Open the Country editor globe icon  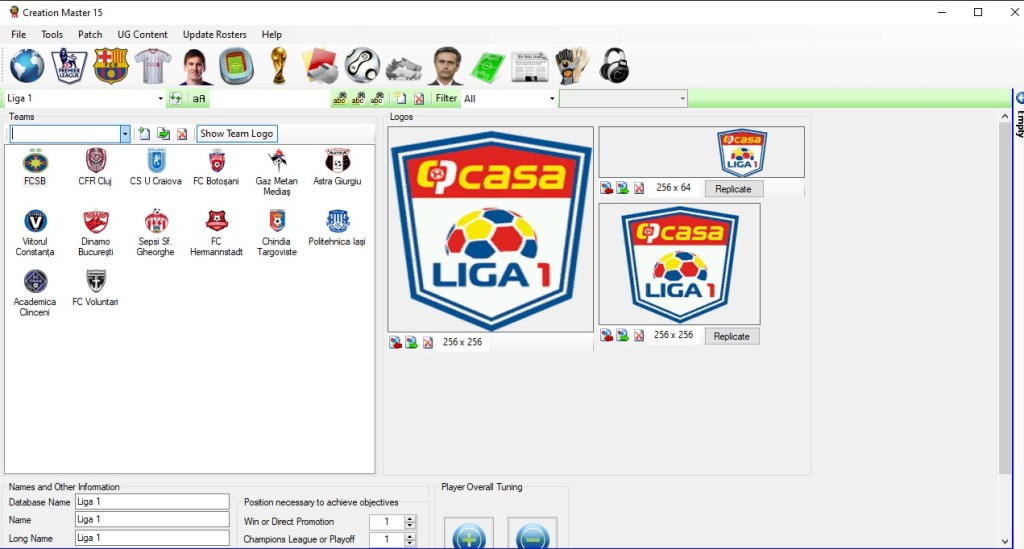tap(27, 66)
